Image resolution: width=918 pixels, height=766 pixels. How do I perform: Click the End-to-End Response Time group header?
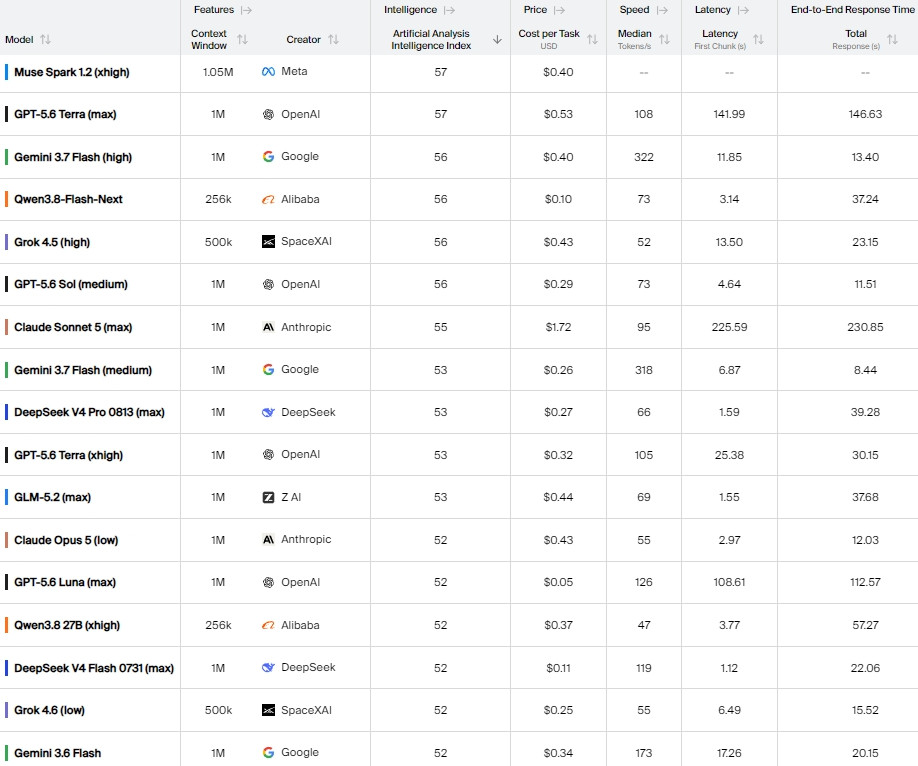point(852,9)
